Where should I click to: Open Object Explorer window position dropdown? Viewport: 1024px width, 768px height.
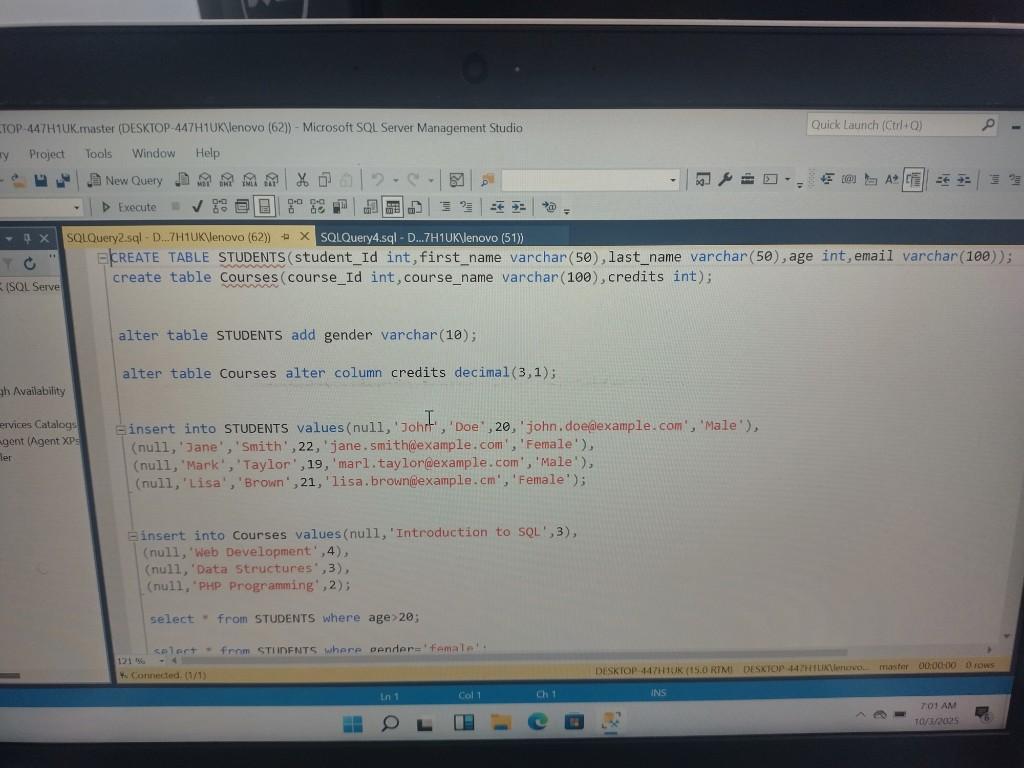point(9,238)
